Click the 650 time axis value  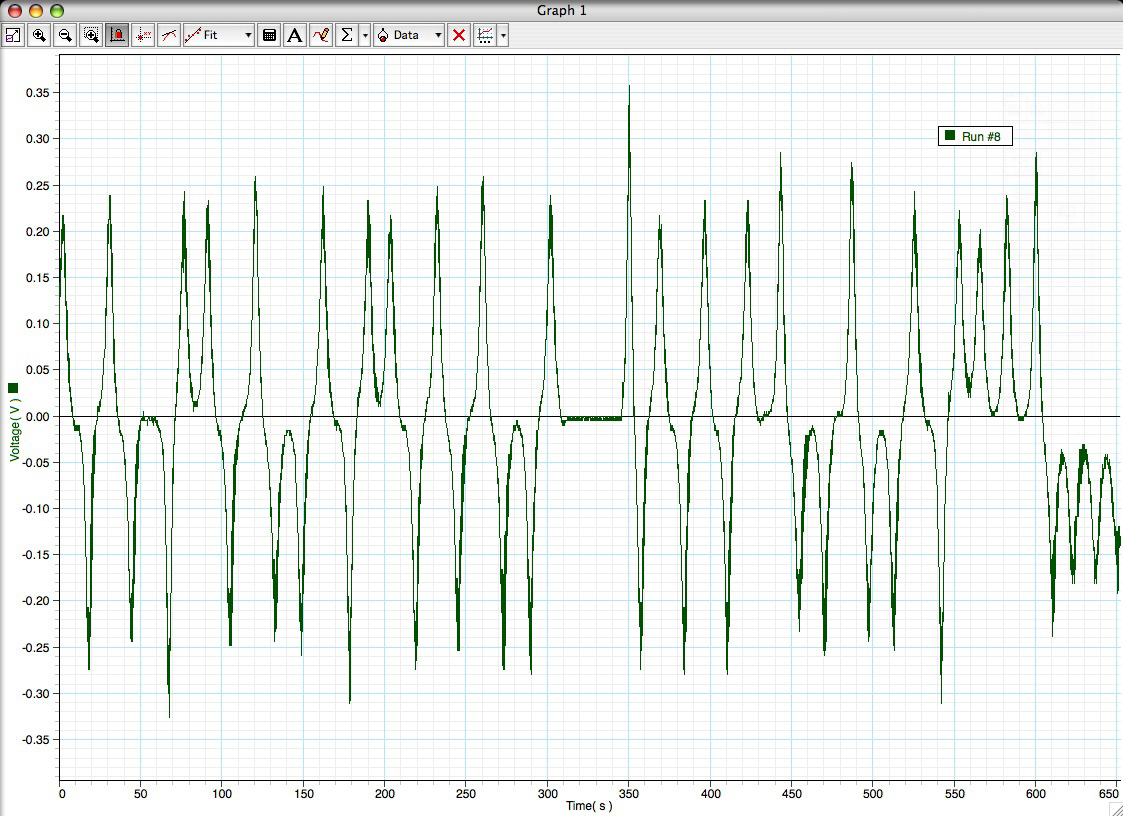(x=1107, y=794)
